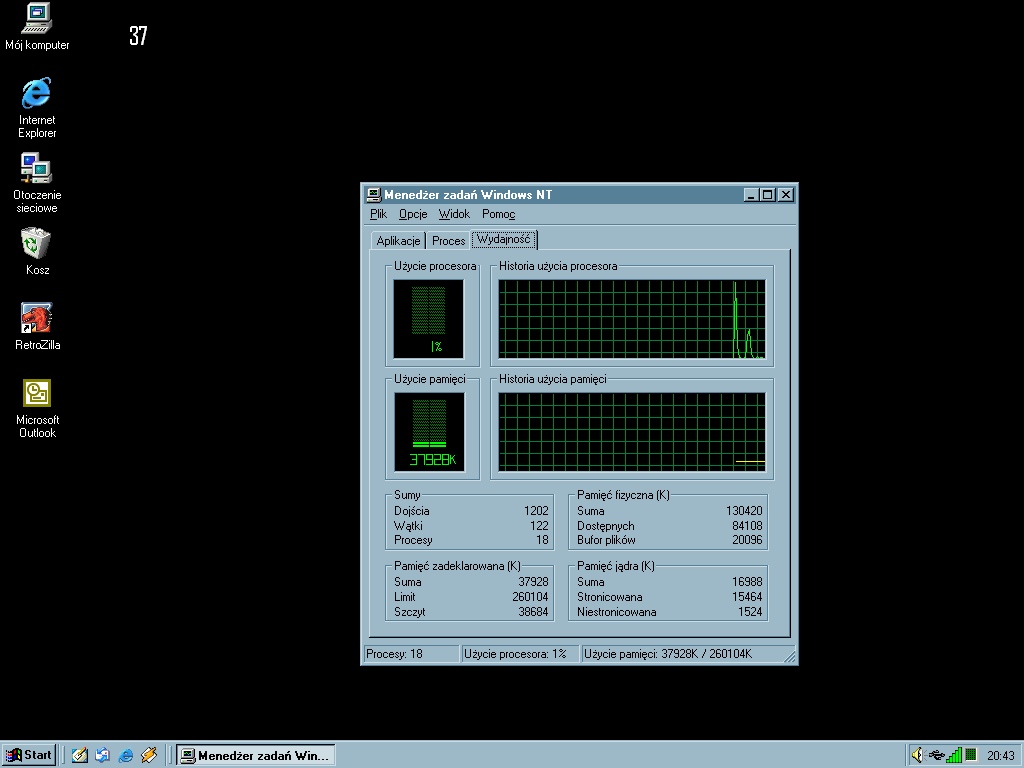Click the Procesy value 18 in Sumy
Viewport: 1024px width, 768px height.
pyautogui.click(x=543, y=540)
